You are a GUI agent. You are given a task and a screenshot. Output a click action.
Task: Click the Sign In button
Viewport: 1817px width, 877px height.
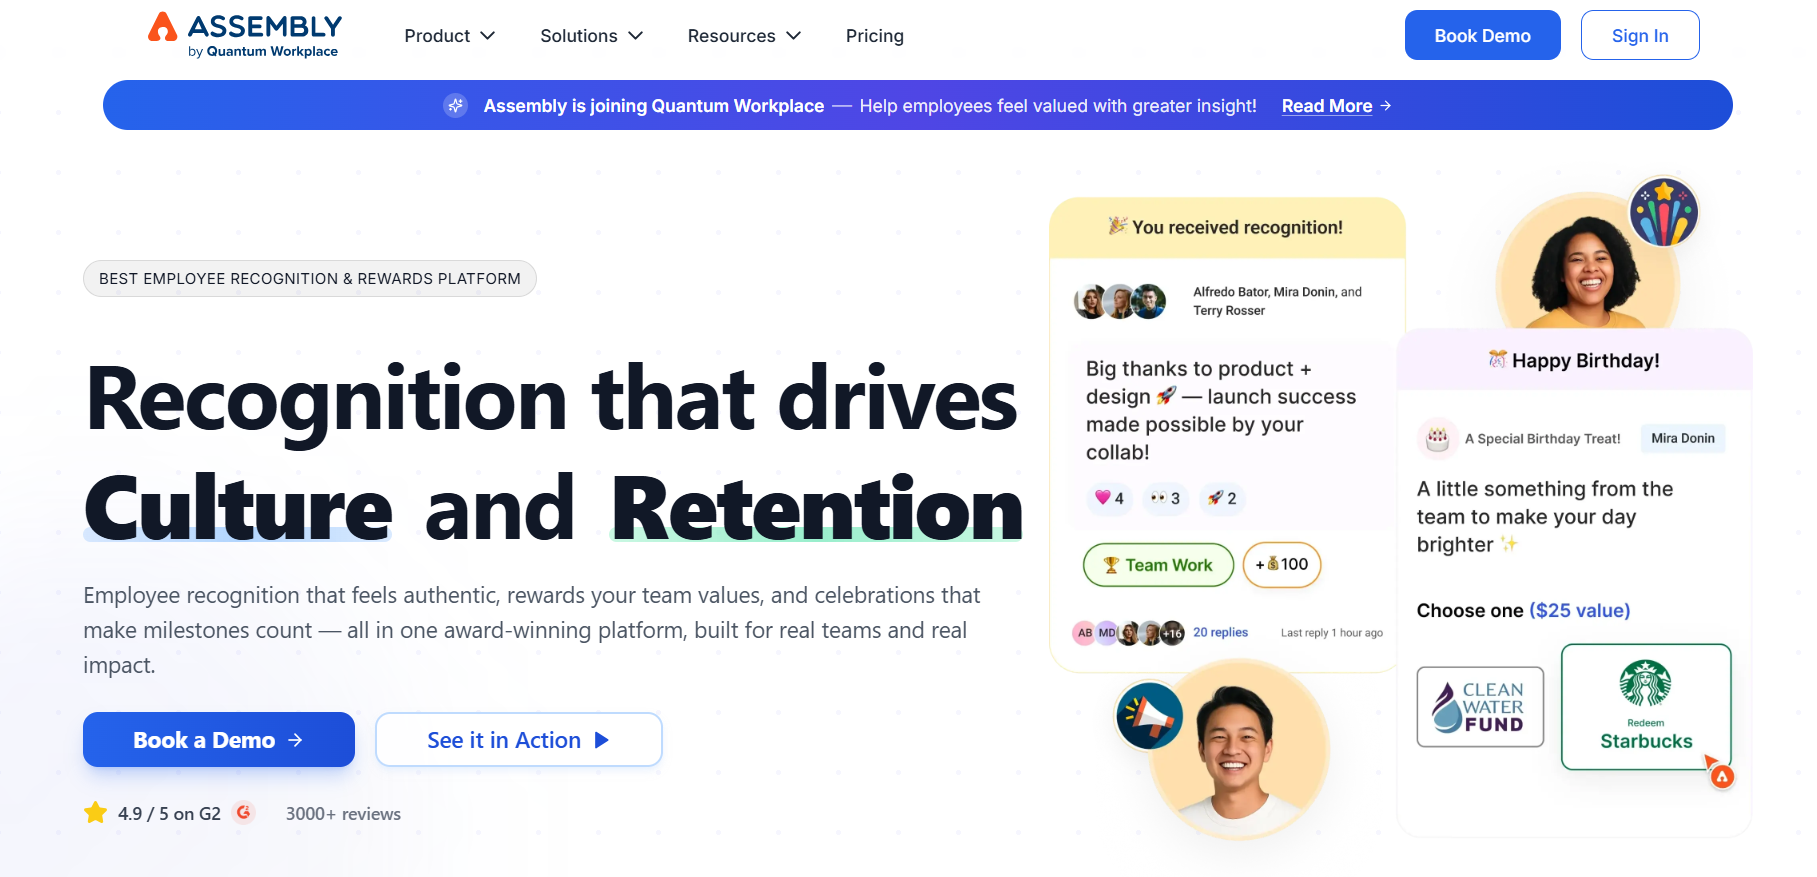point(1640,35)
